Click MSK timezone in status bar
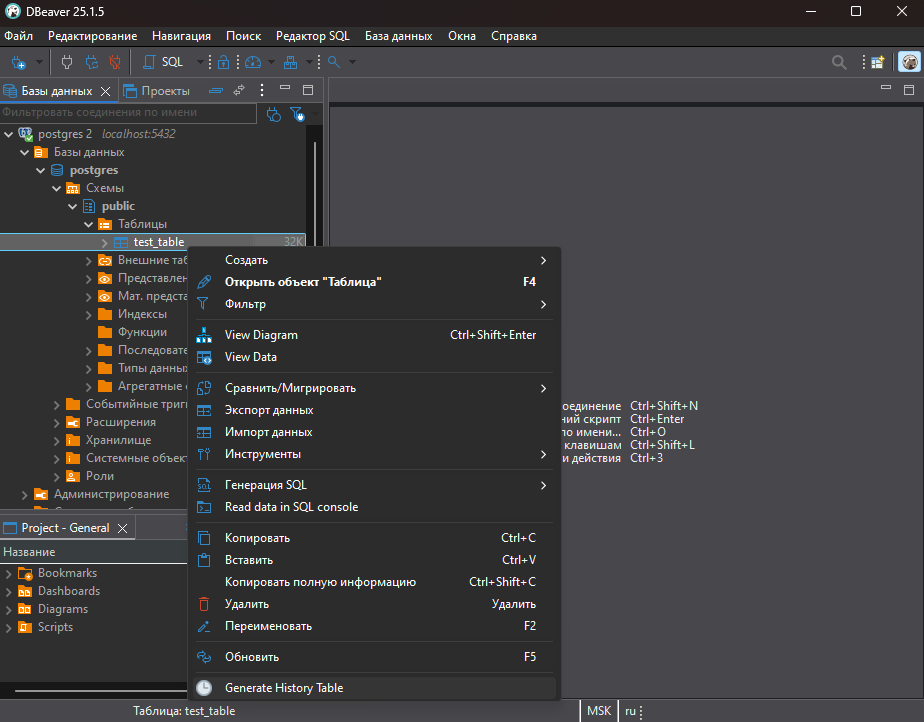Image resolution: width=924 pixels, height=722 pixels. [x=599, y=710]
